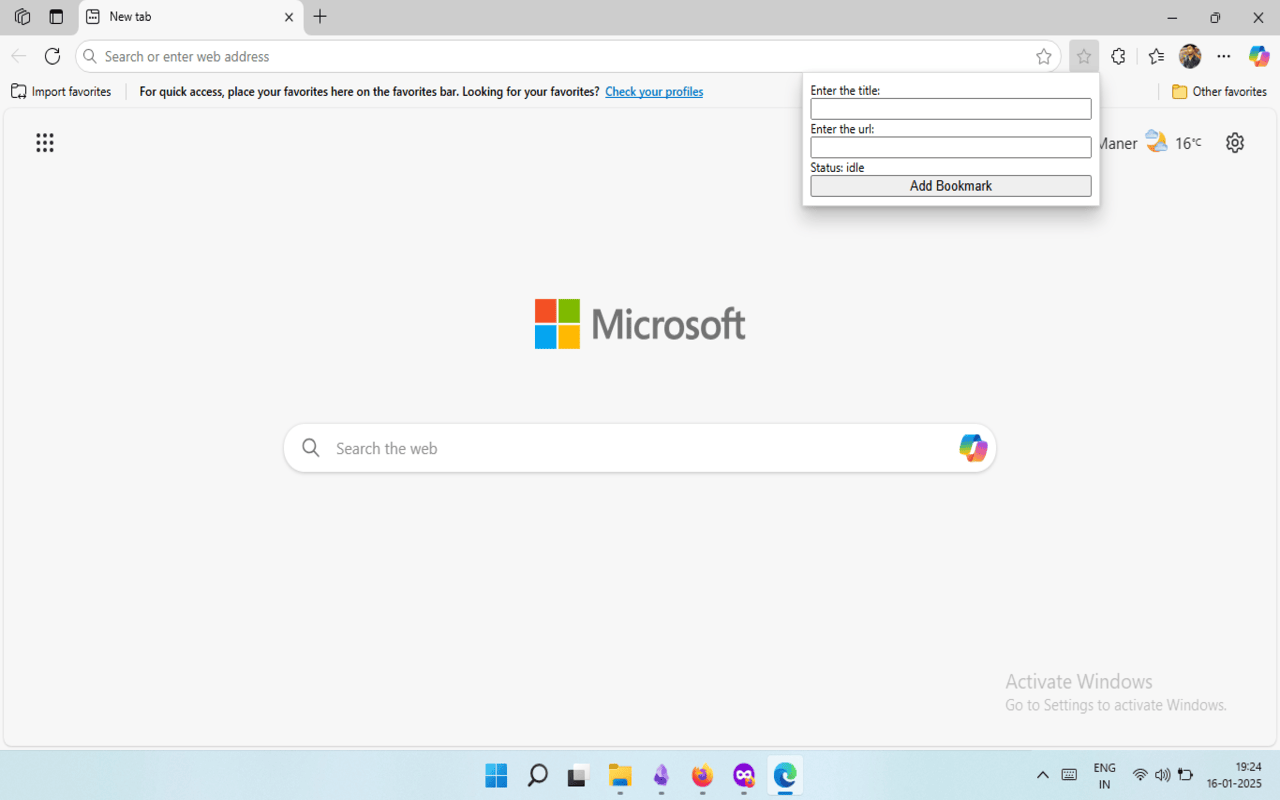Viewport: 1280px width, 800px height.
Task: Open Task View on the taskbar
Action: 578,775
